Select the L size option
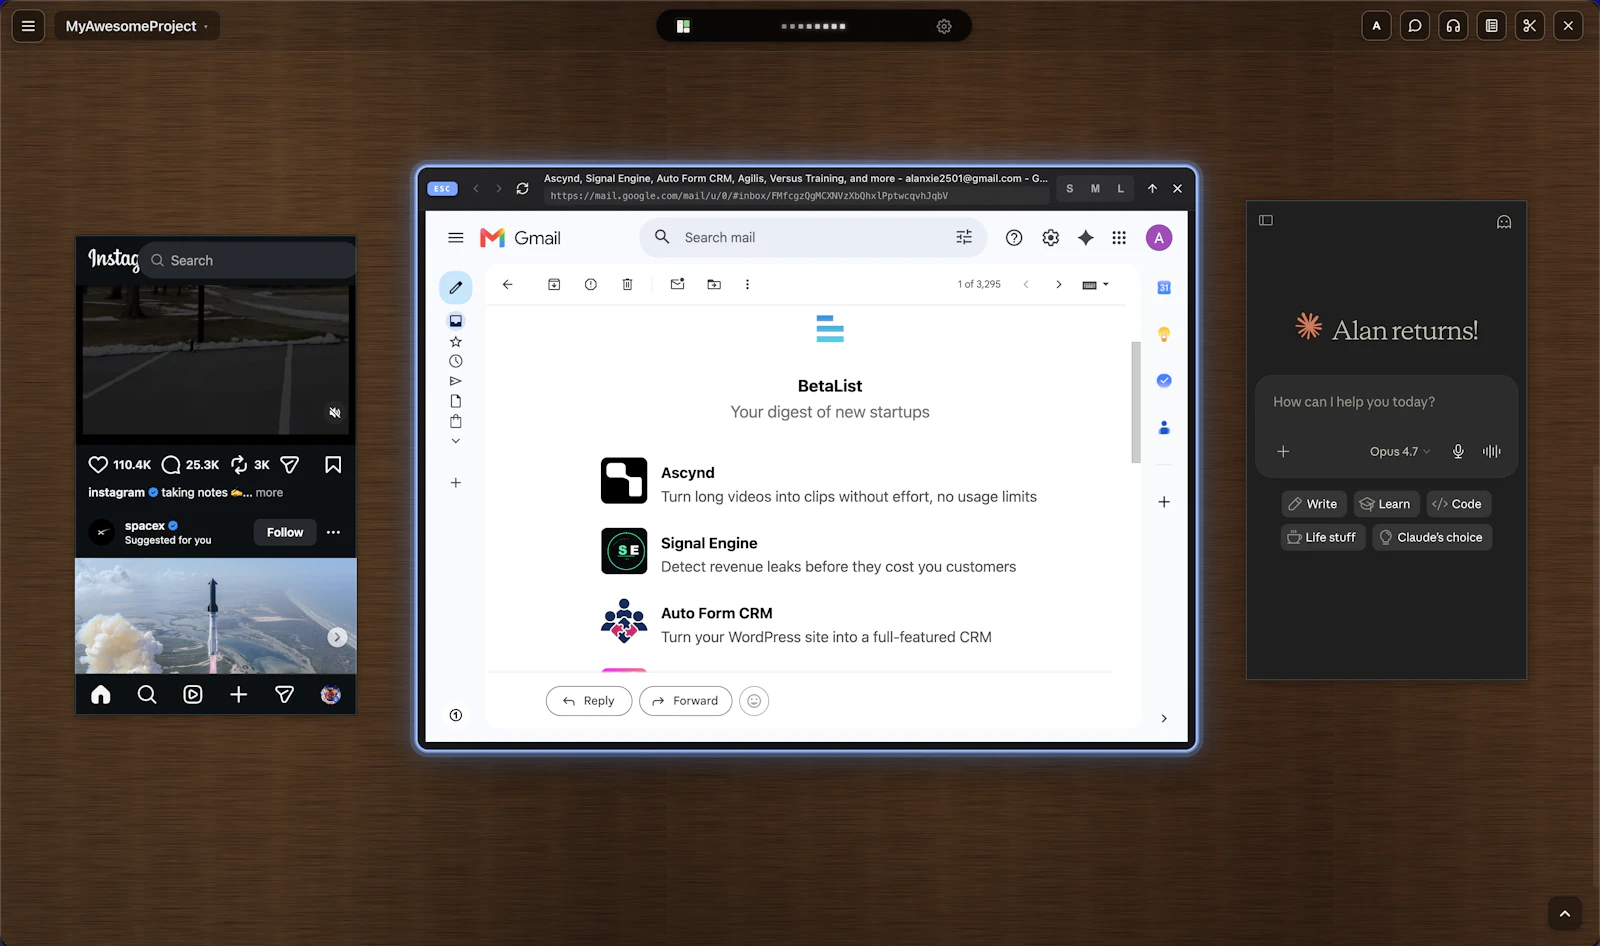 [x=1121, y=188]
